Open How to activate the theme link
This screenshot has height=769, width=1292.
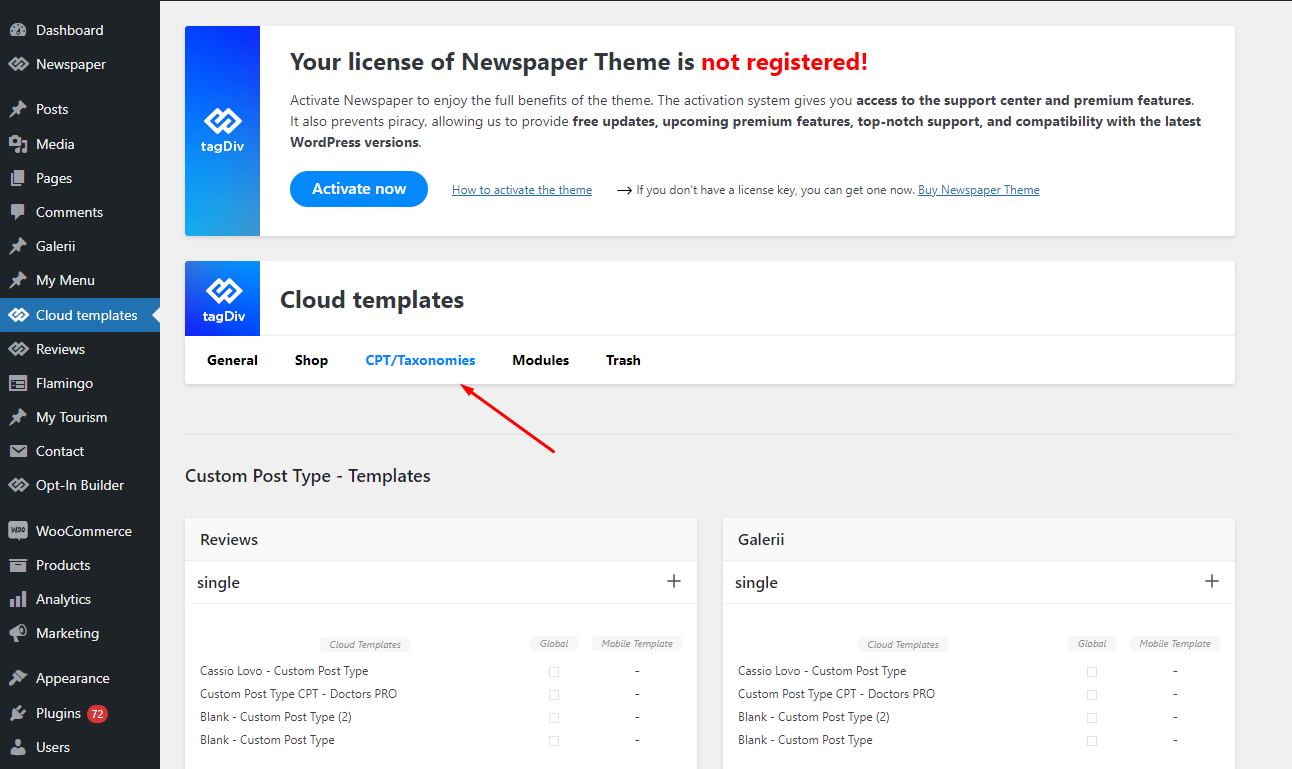tap(522, 190)
